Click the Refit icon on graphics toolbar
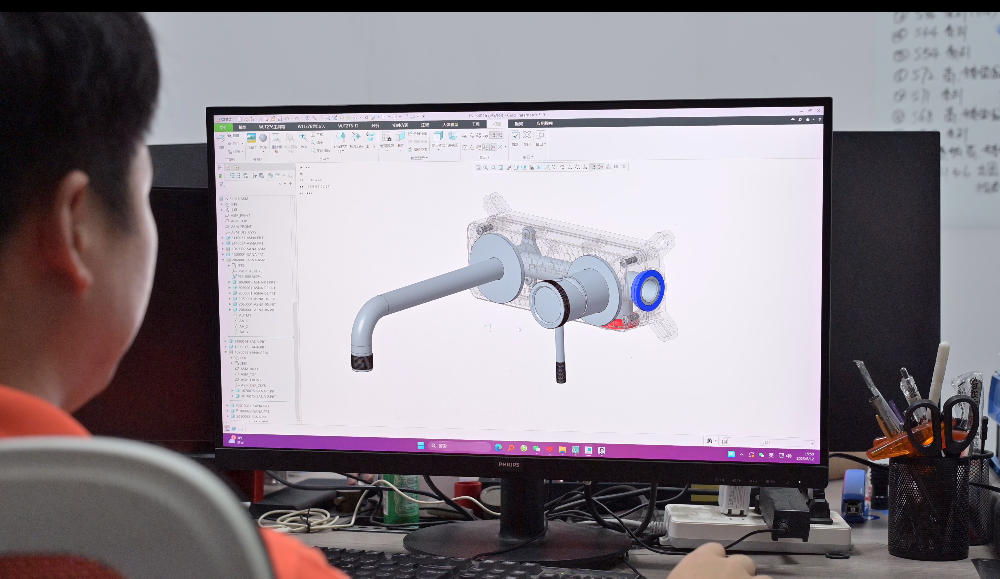The image size is (1000, 579). [478, 167]
